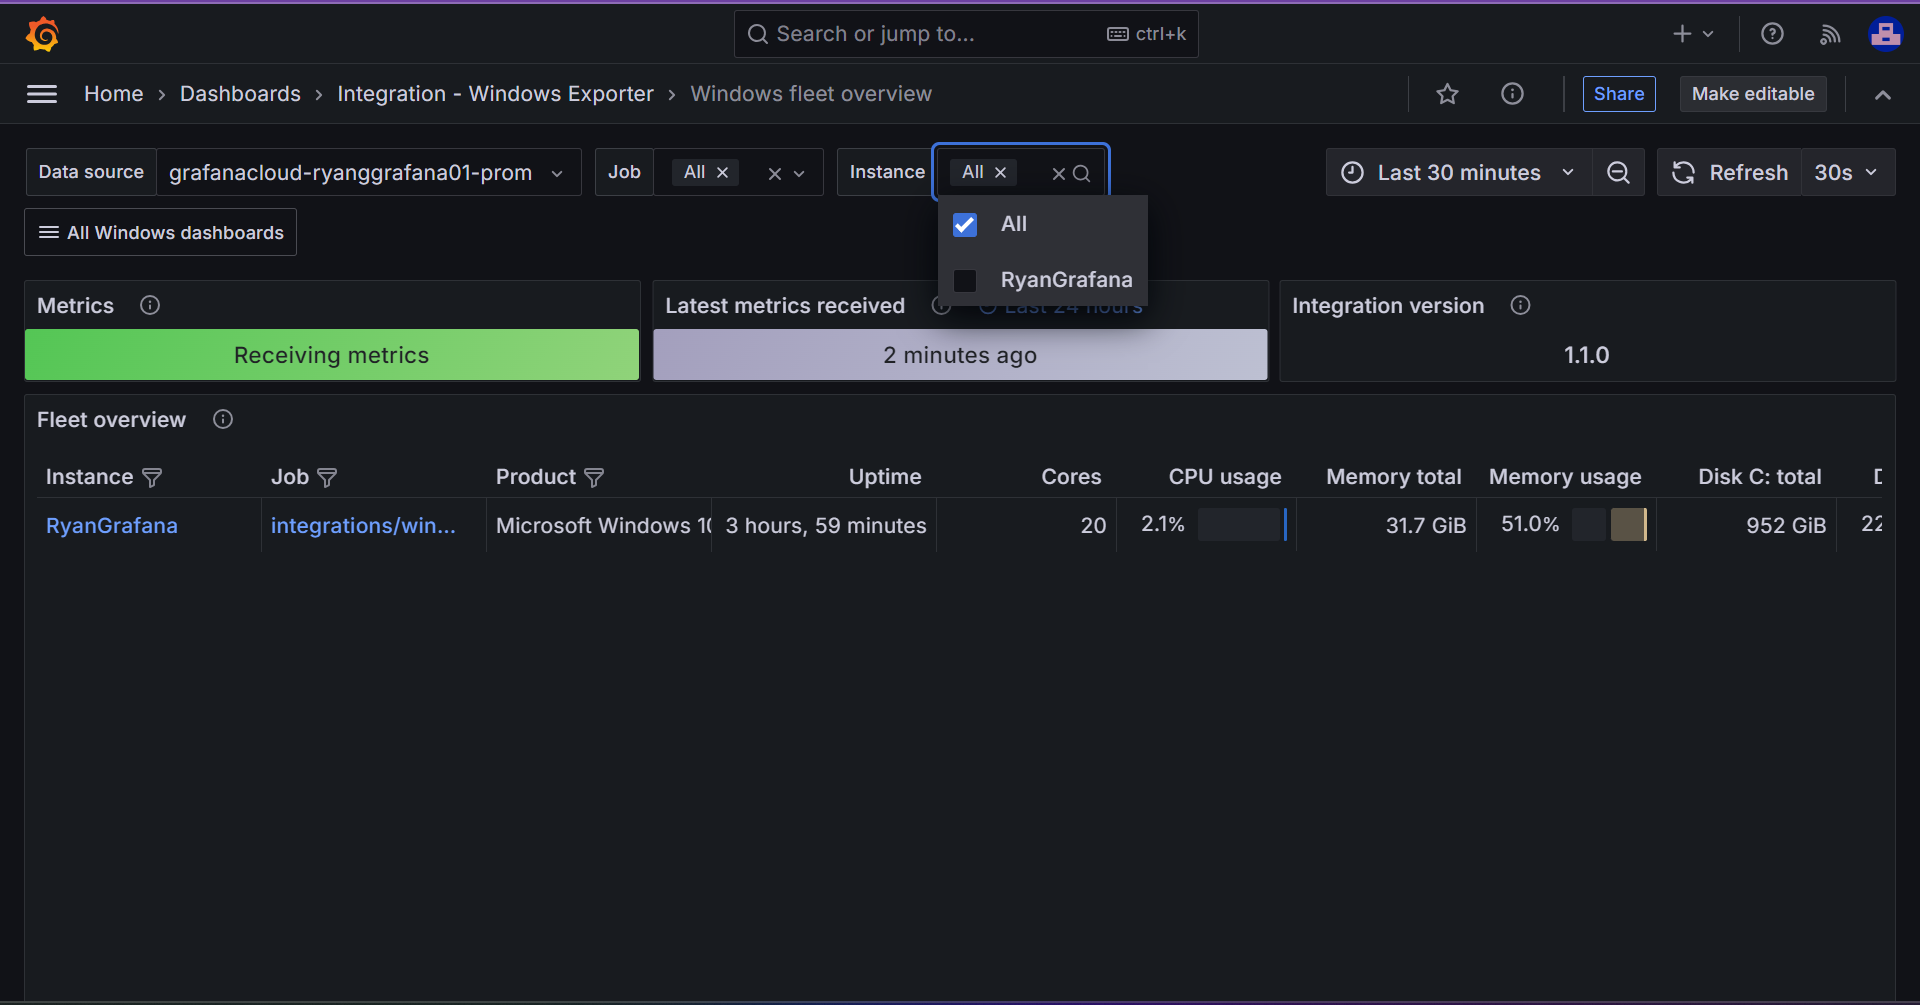
Task: Click the Fleet overview panel title
Action: [111, 420]
